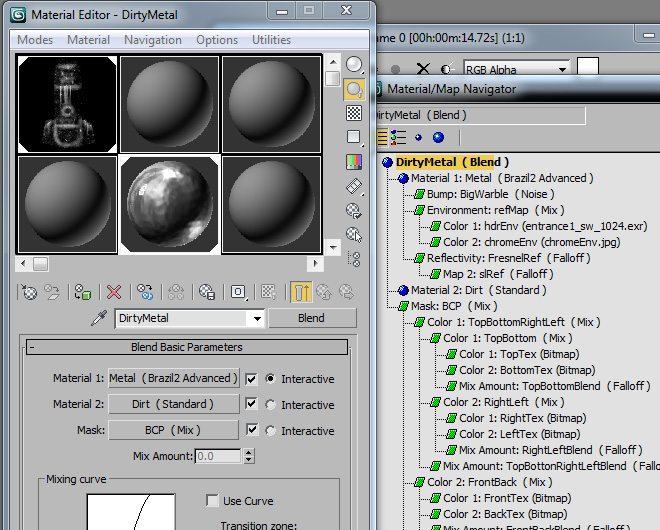This screenshot has width=660, height=530.
Task: Select Mask Interactive radio button
Action: pos(270,431)
